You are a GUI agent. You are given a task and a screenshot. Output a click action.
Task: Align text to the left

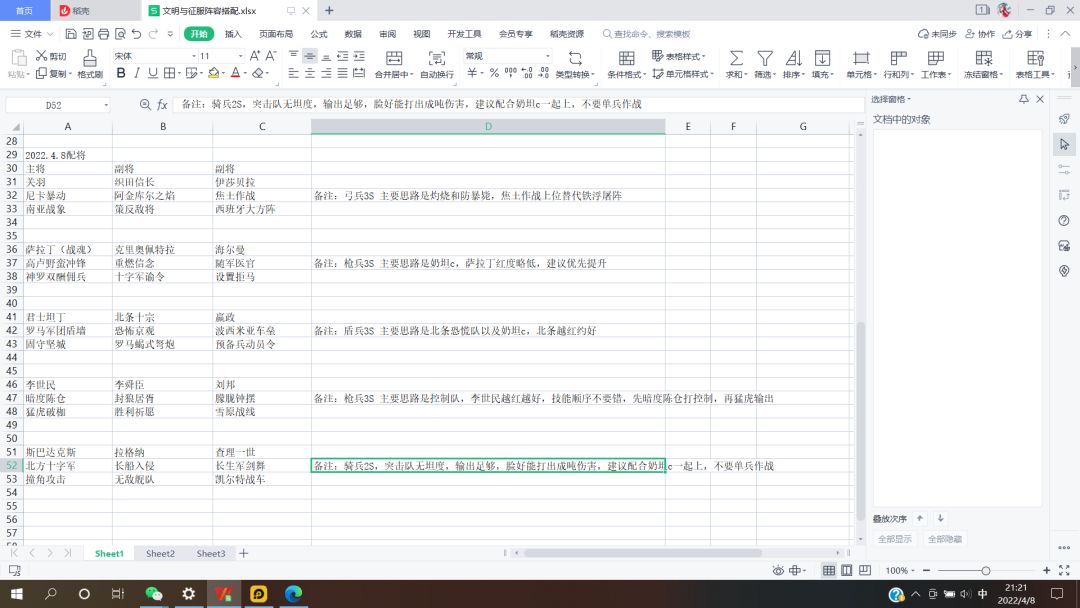click(293, 73)
